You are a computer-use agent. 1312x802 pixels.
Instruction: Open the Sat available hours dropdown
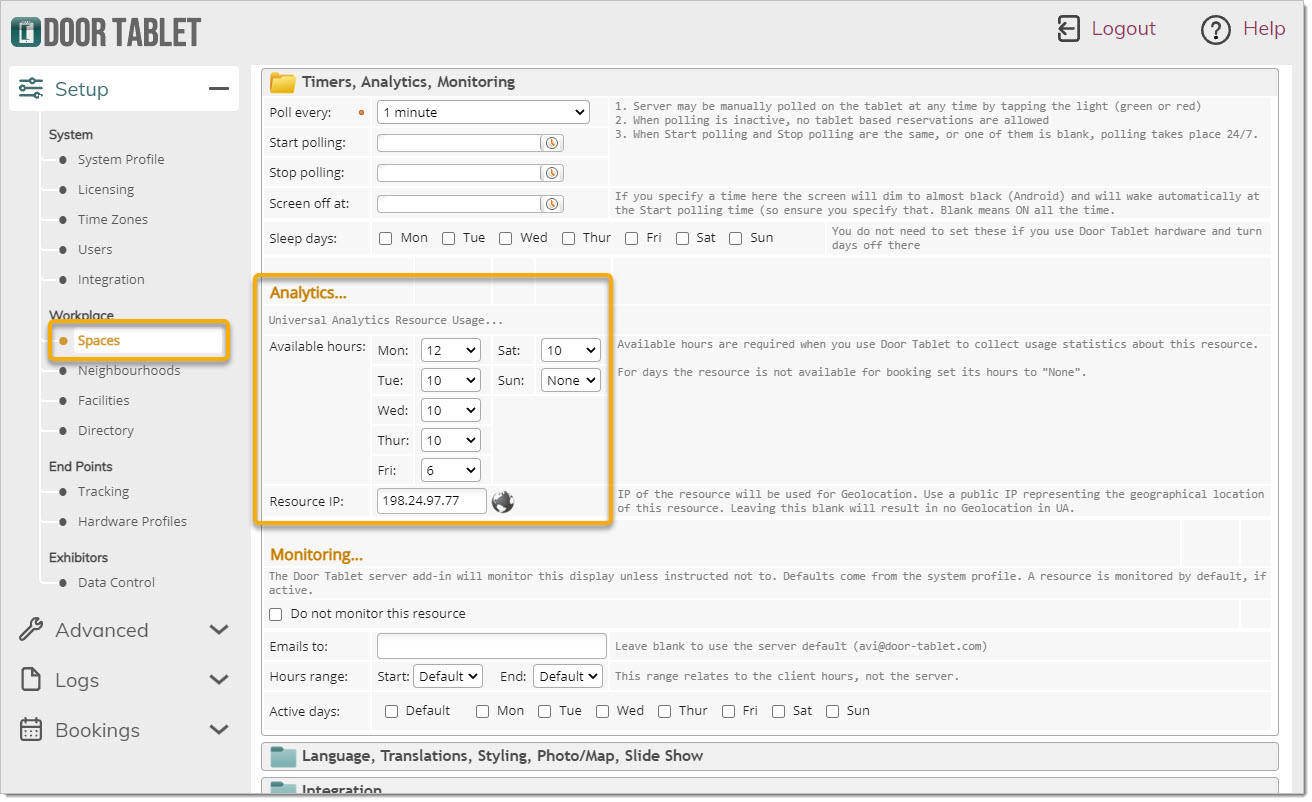(x=571, y=351)
